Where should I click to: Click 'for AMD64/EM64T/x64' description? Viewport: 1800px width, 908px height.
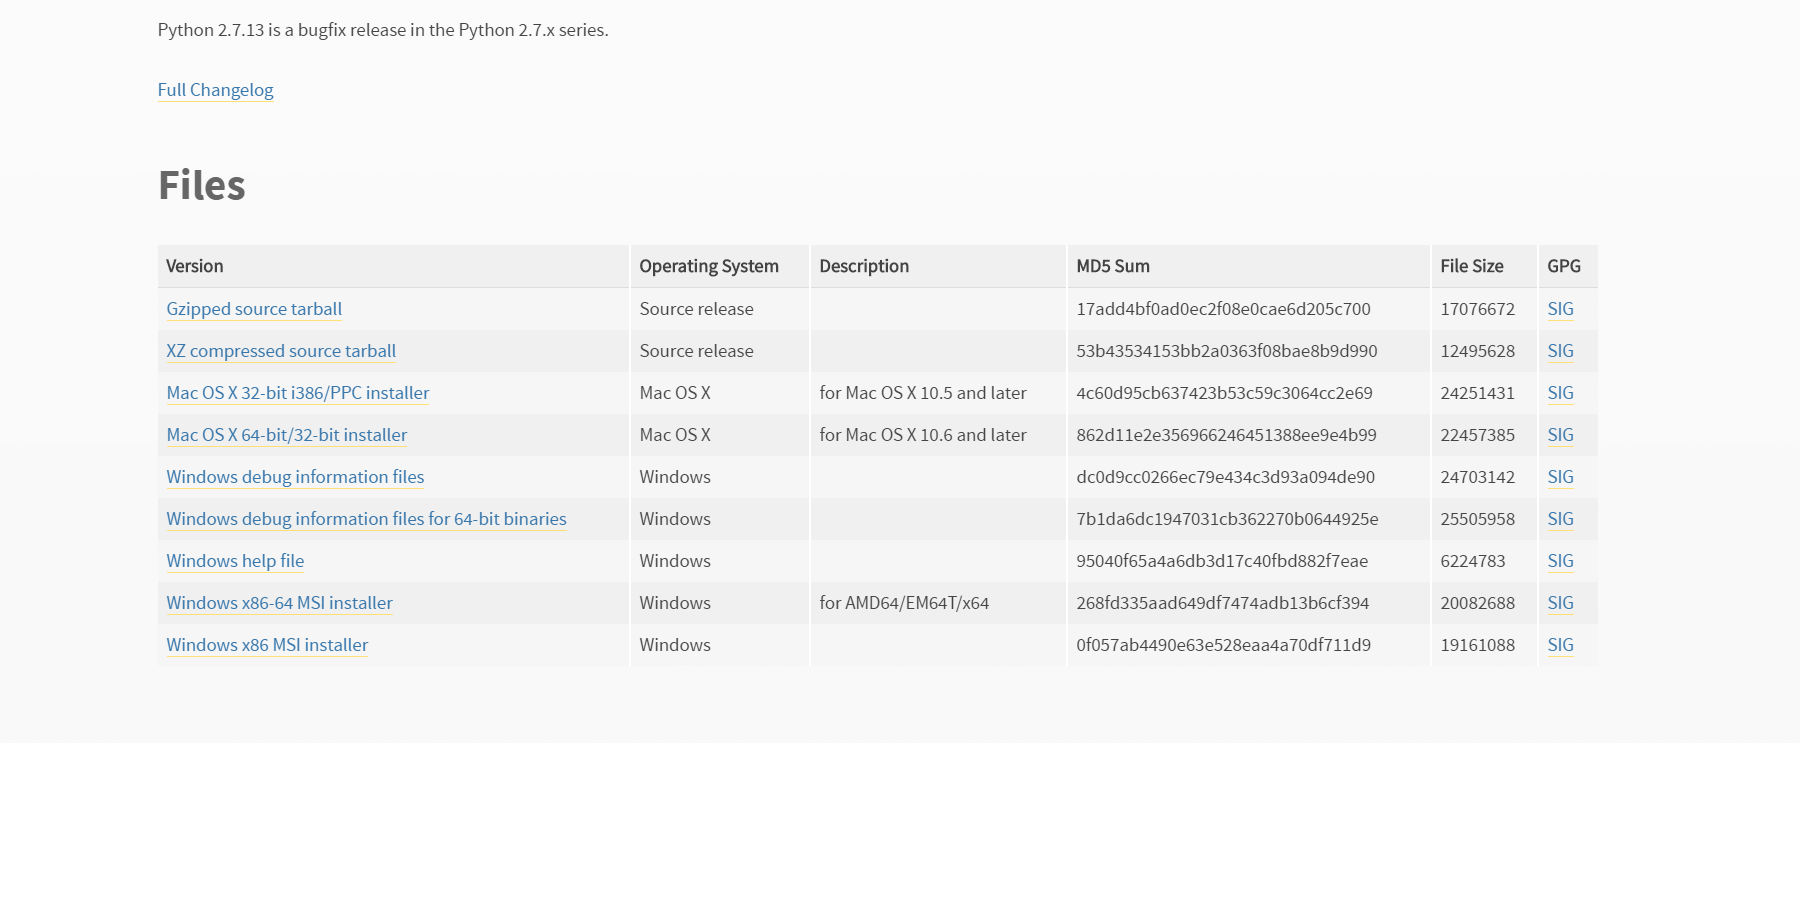coord(904,603)
